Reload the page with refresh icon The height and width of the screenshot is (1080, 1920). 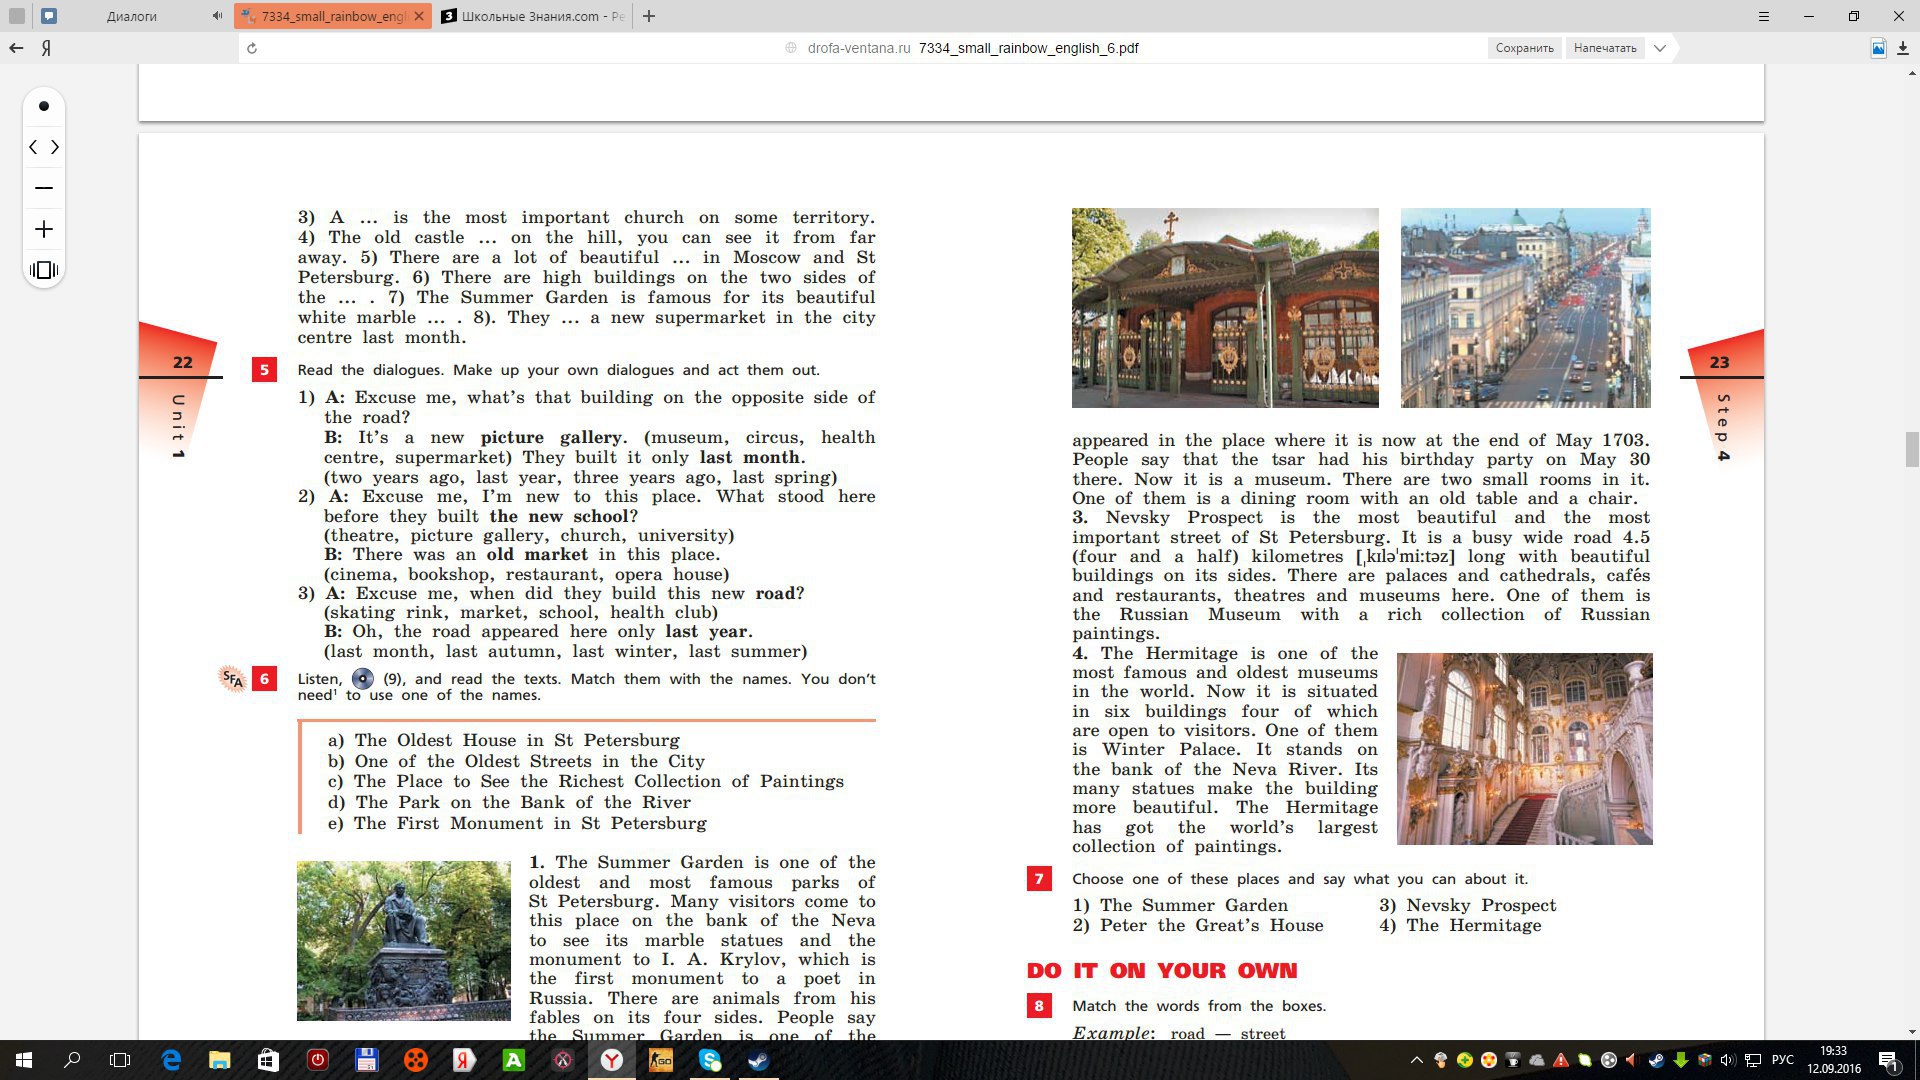252,48
